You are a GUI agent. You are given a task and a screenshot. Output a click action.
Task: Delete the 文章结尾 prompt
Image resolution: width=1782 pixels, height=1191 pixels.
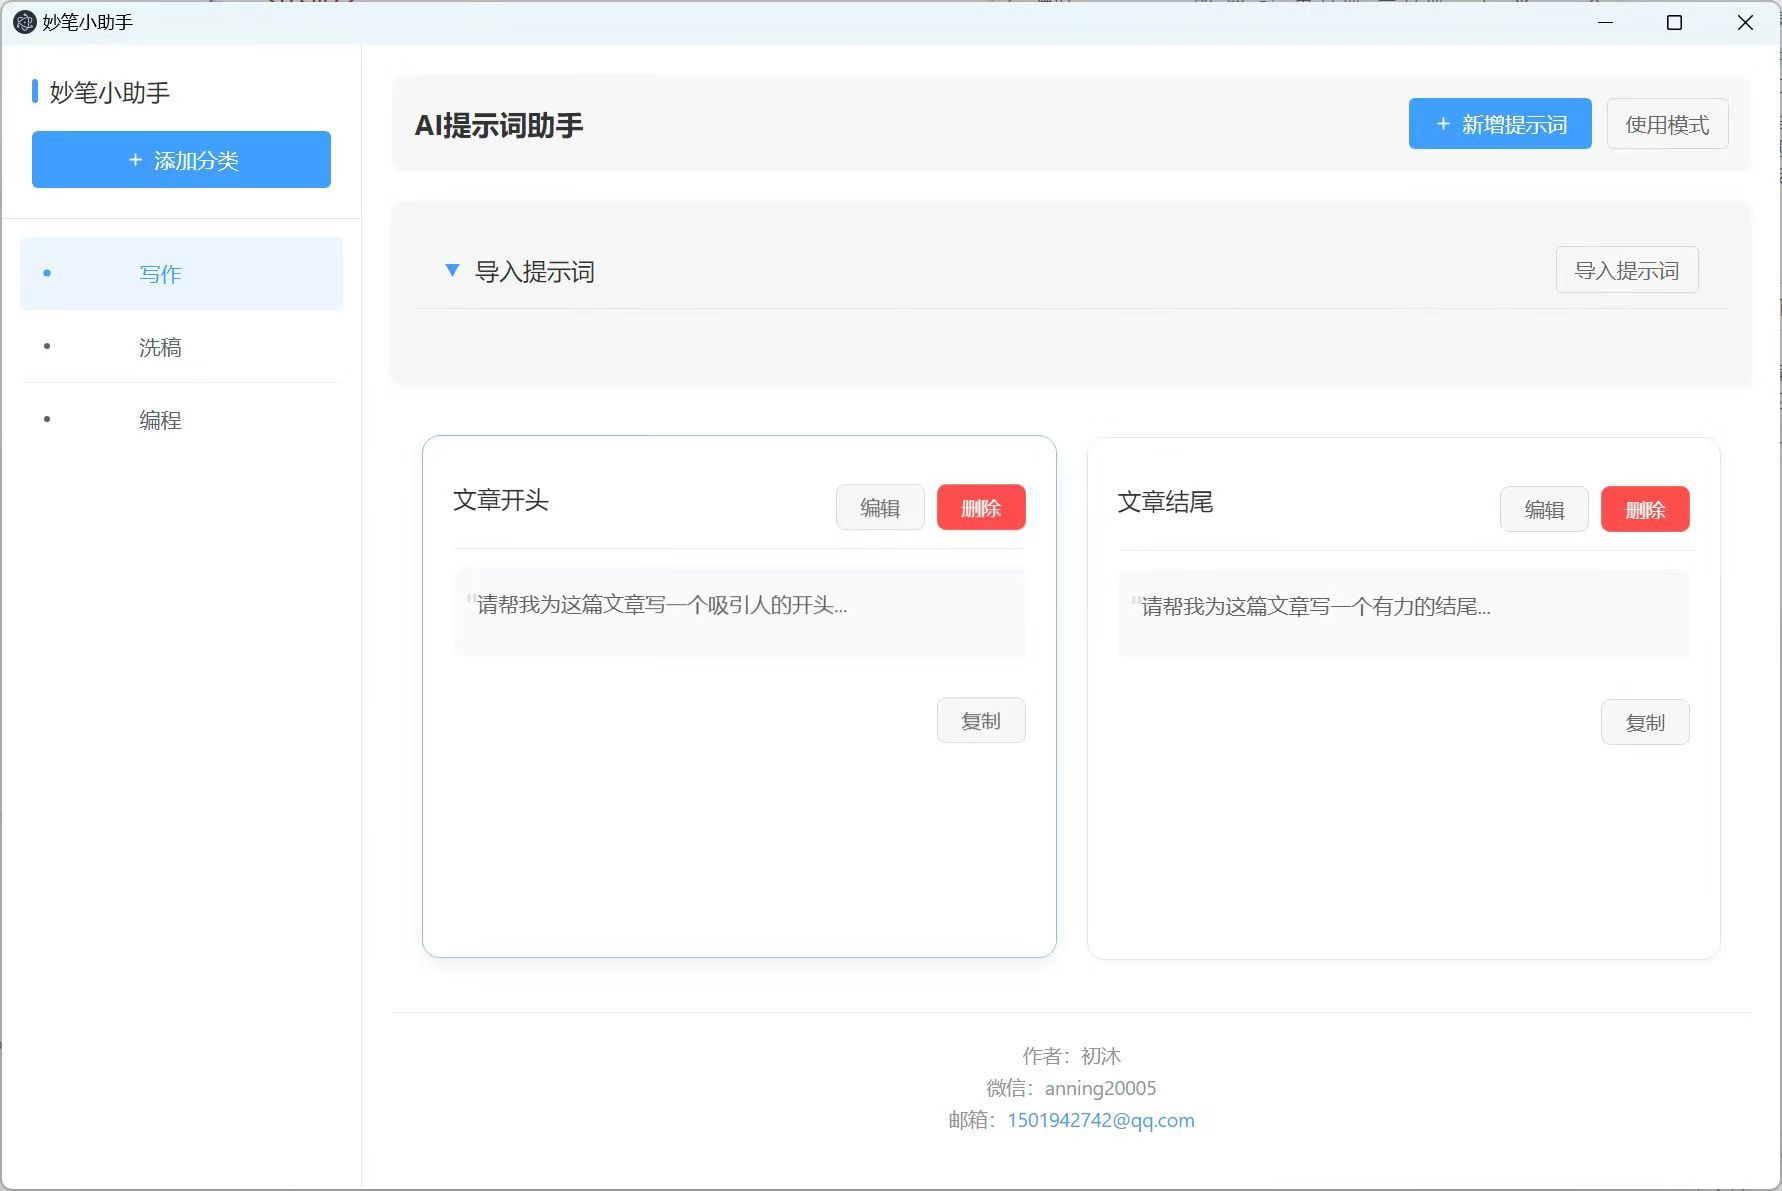[1645, 510]
